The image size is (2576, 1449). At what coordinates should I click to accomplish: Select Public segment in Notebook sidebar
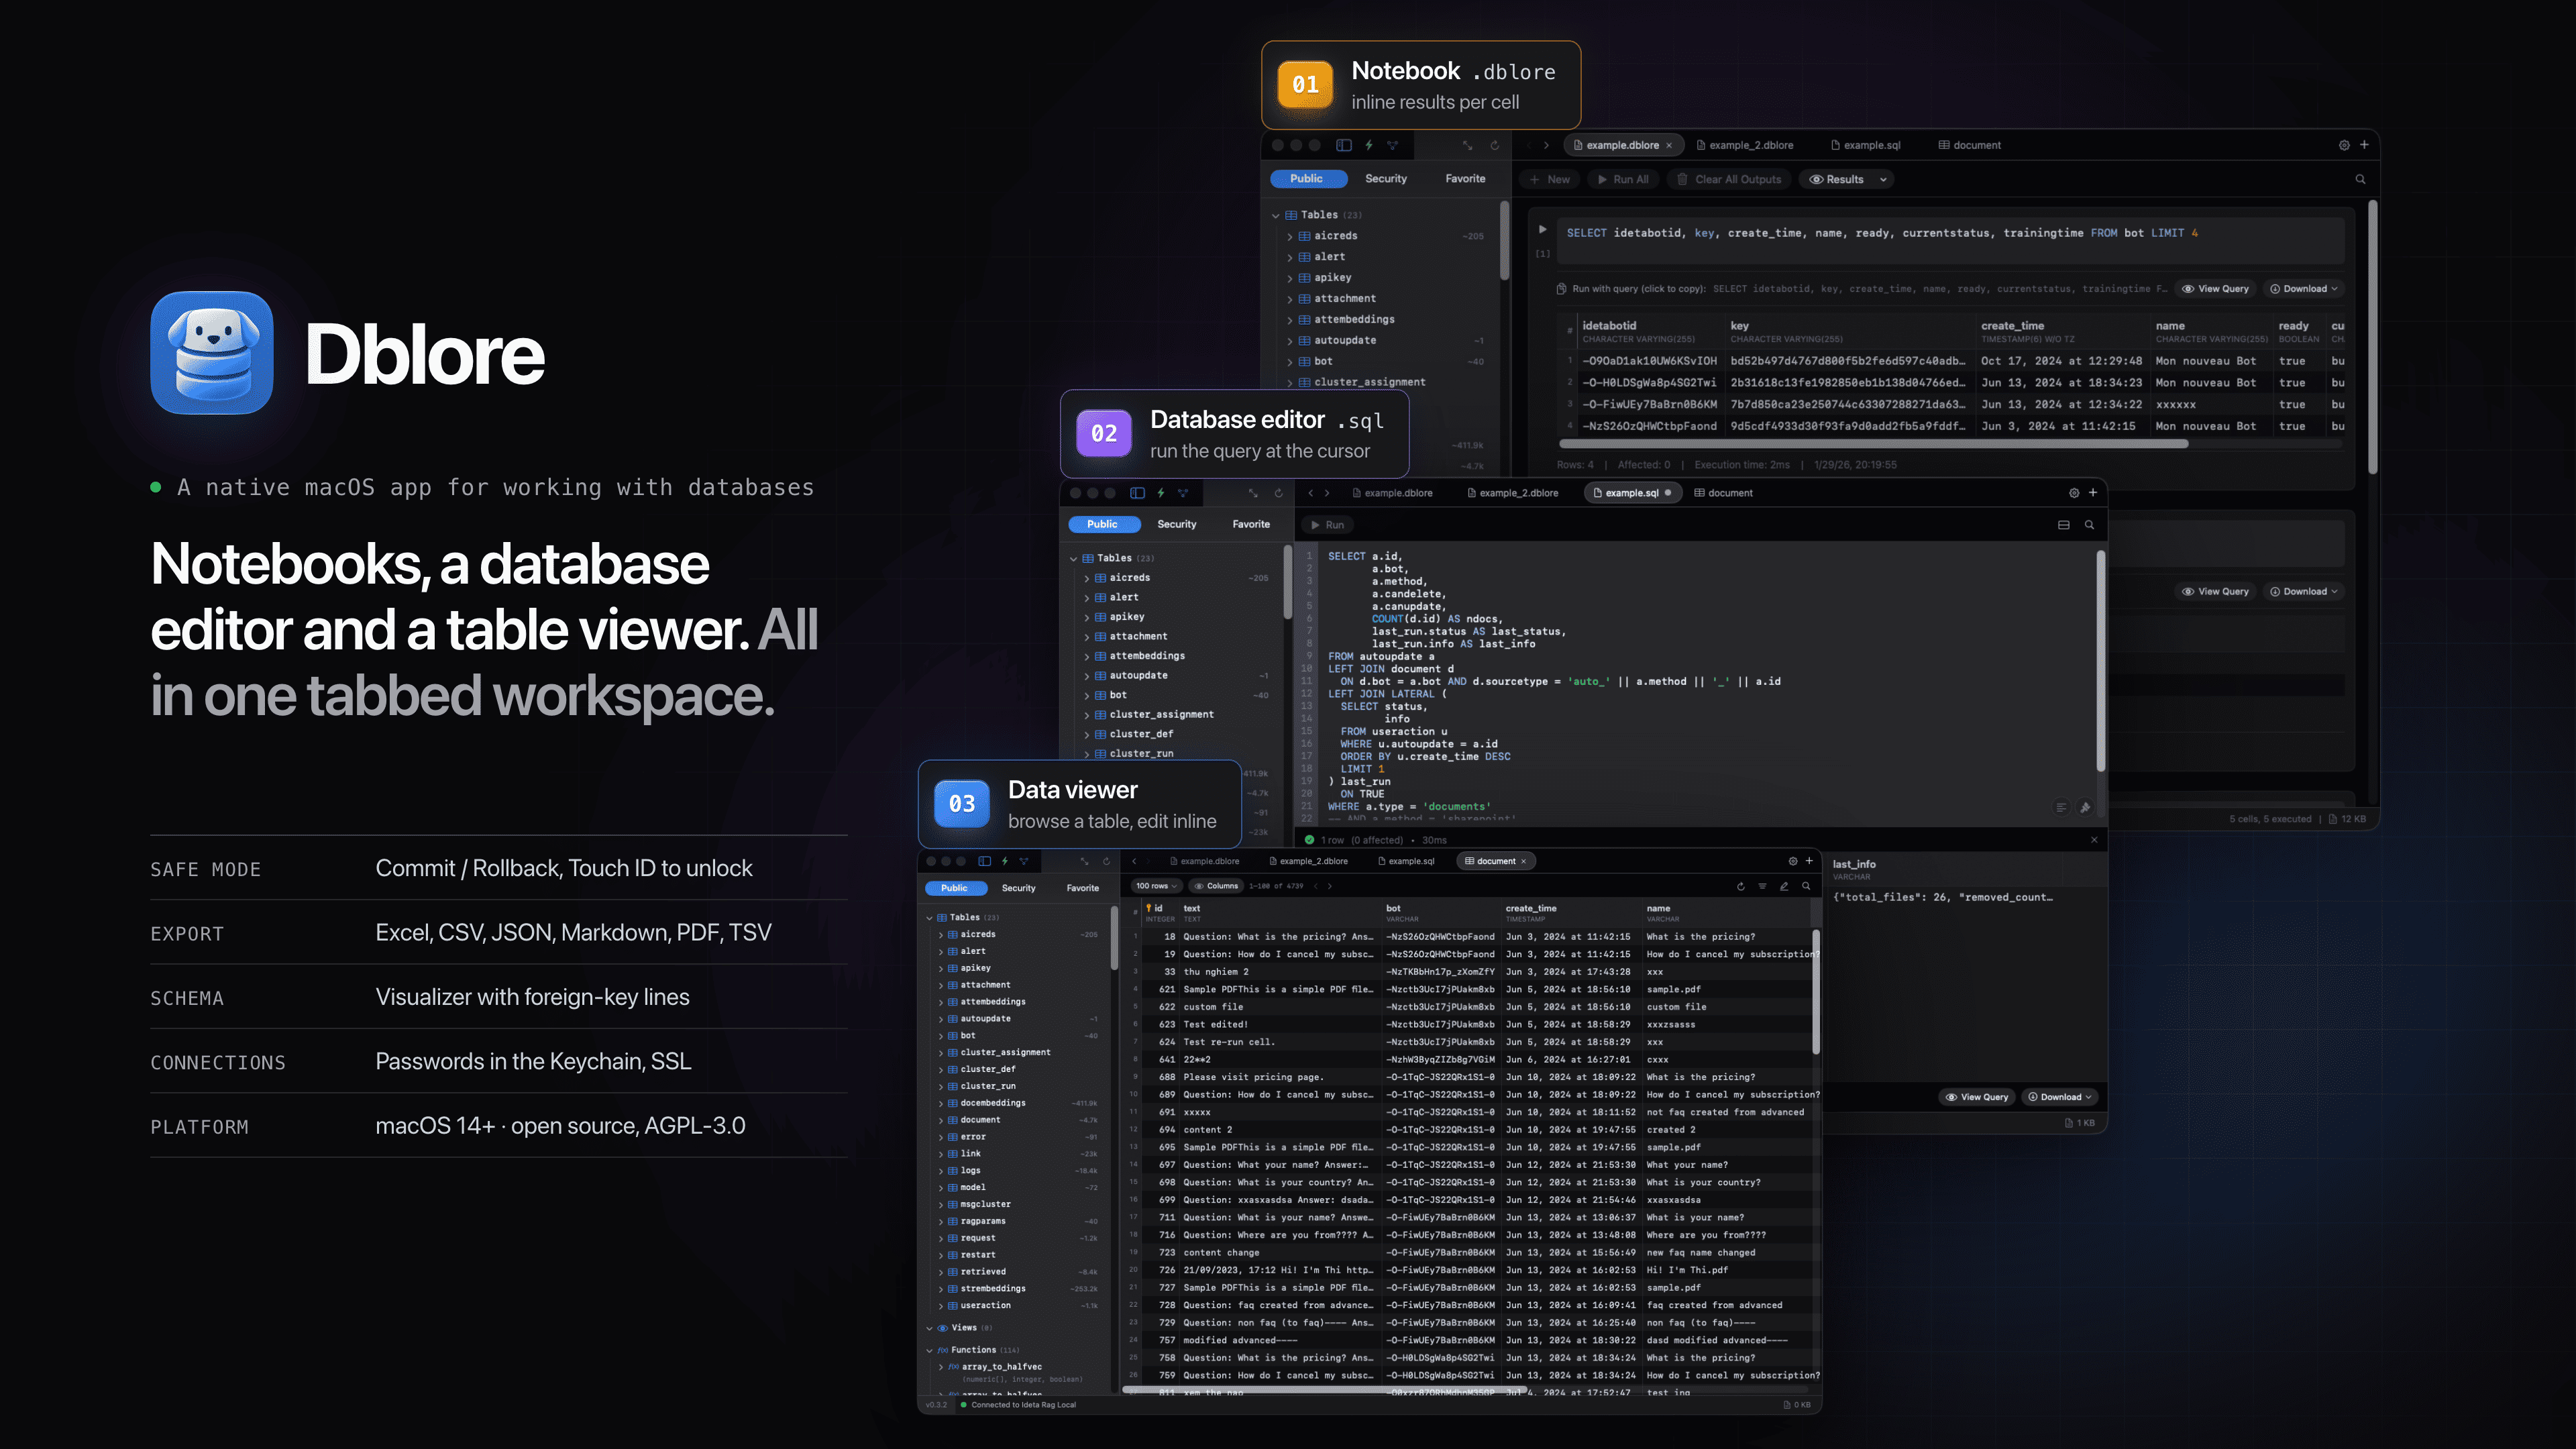coord(1306,179)
